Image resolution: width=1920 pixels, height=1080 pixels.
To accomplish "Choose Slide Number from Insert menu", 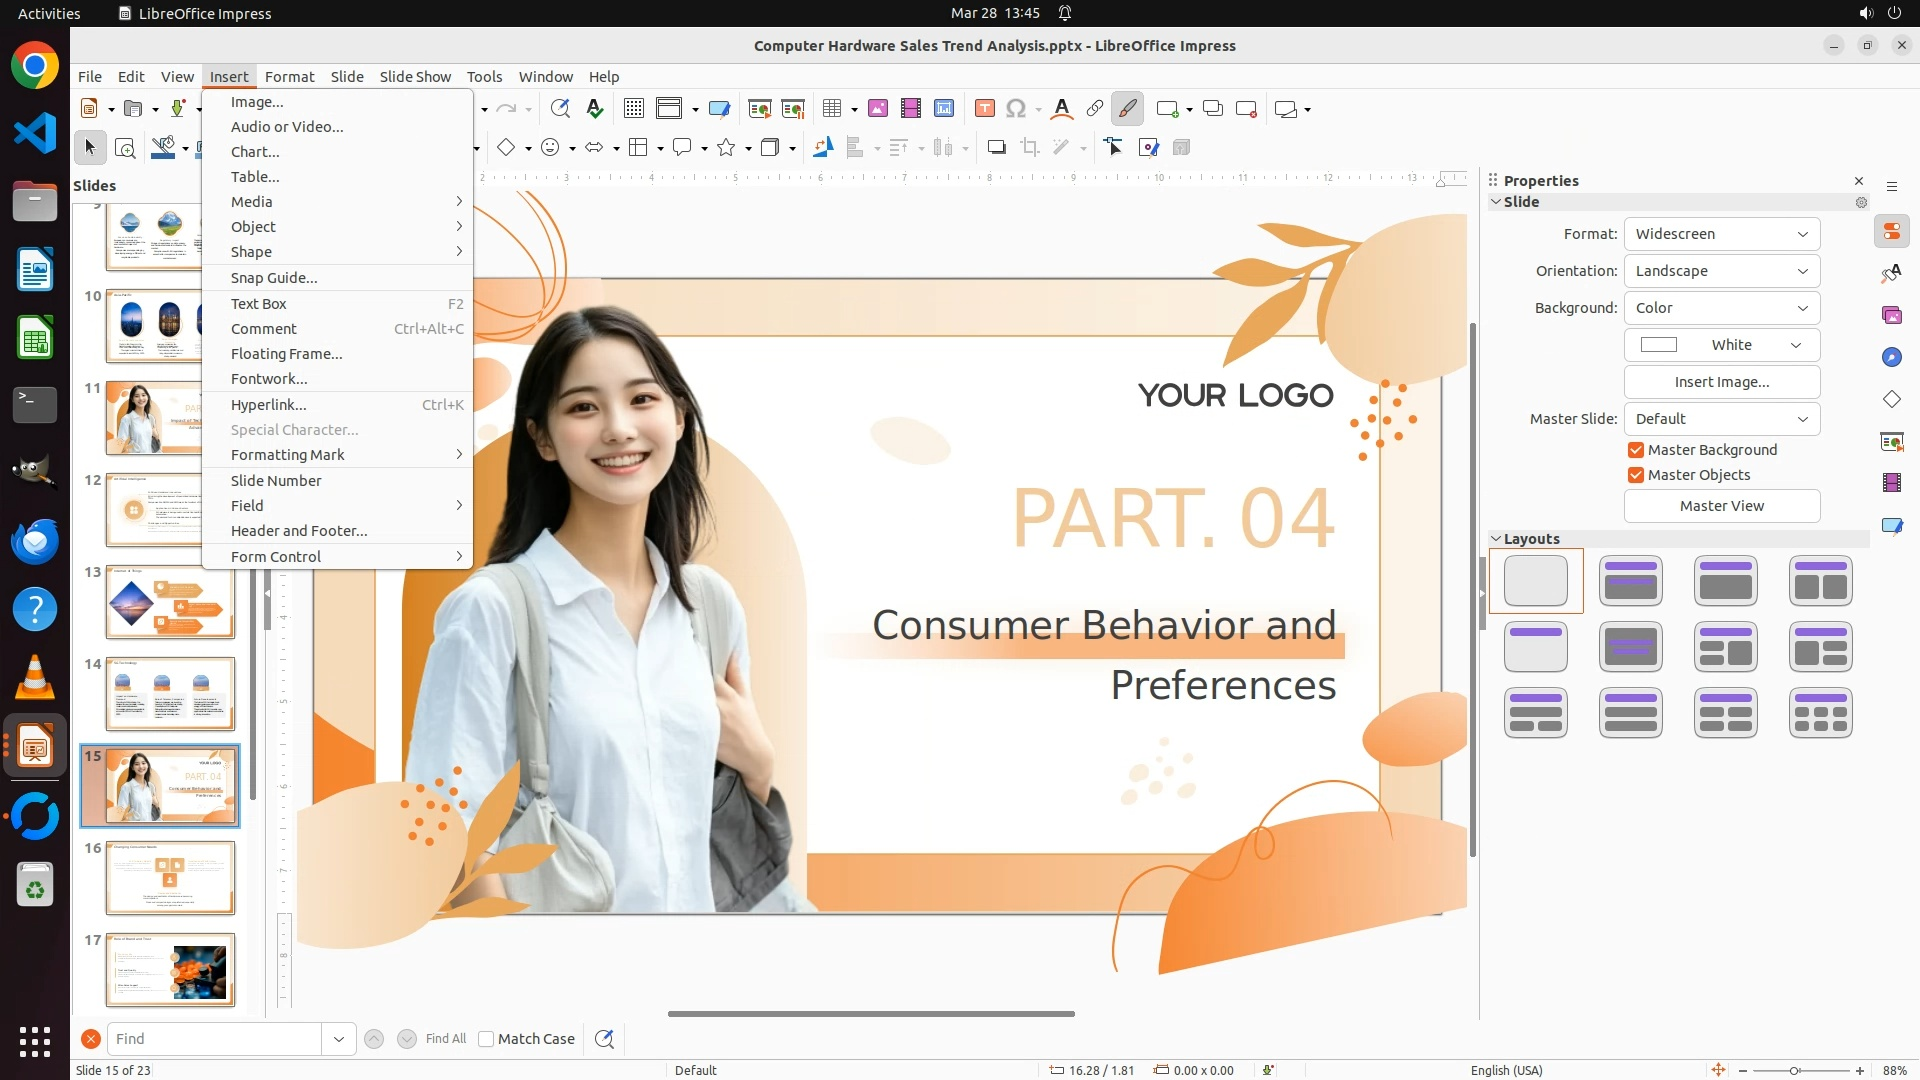I will click(x=276, y=481).
